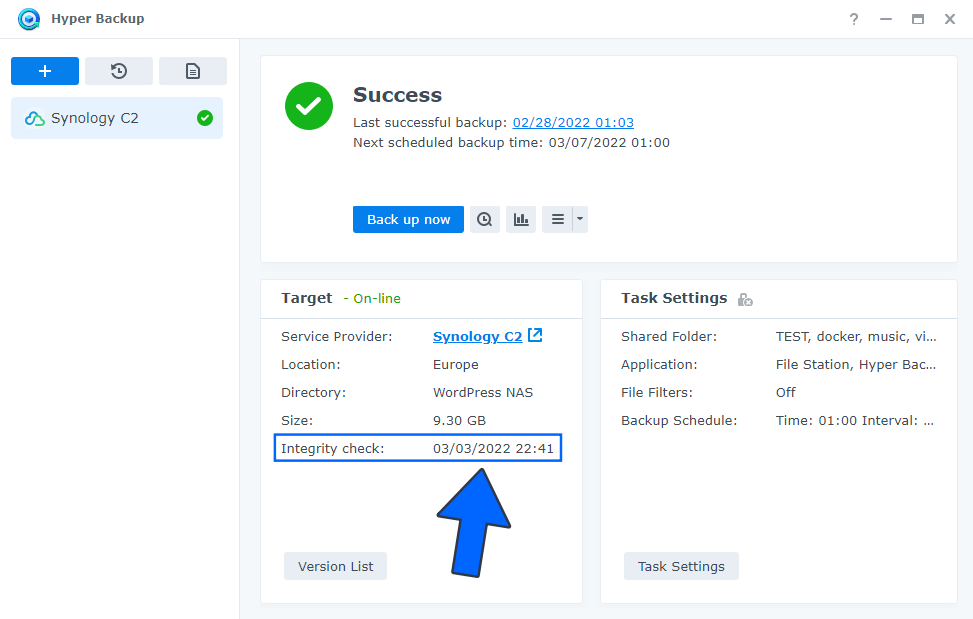Screen dimensions: 973x619
Task: Click the Hyper Backup app logo
Action: [x=29, y=19]
